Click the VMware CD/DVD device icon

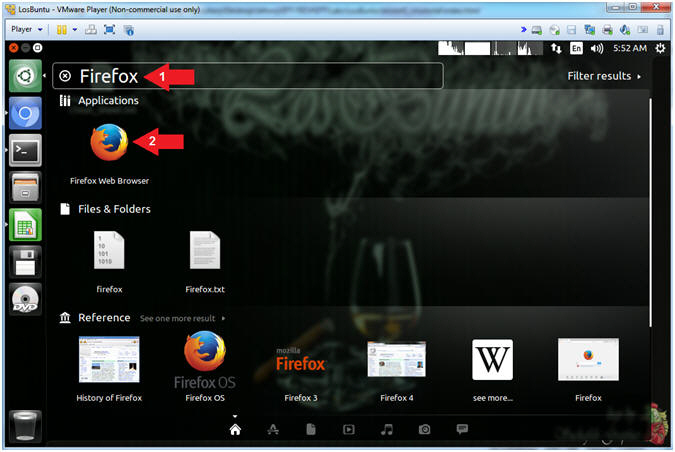click(x=554, y=30)
